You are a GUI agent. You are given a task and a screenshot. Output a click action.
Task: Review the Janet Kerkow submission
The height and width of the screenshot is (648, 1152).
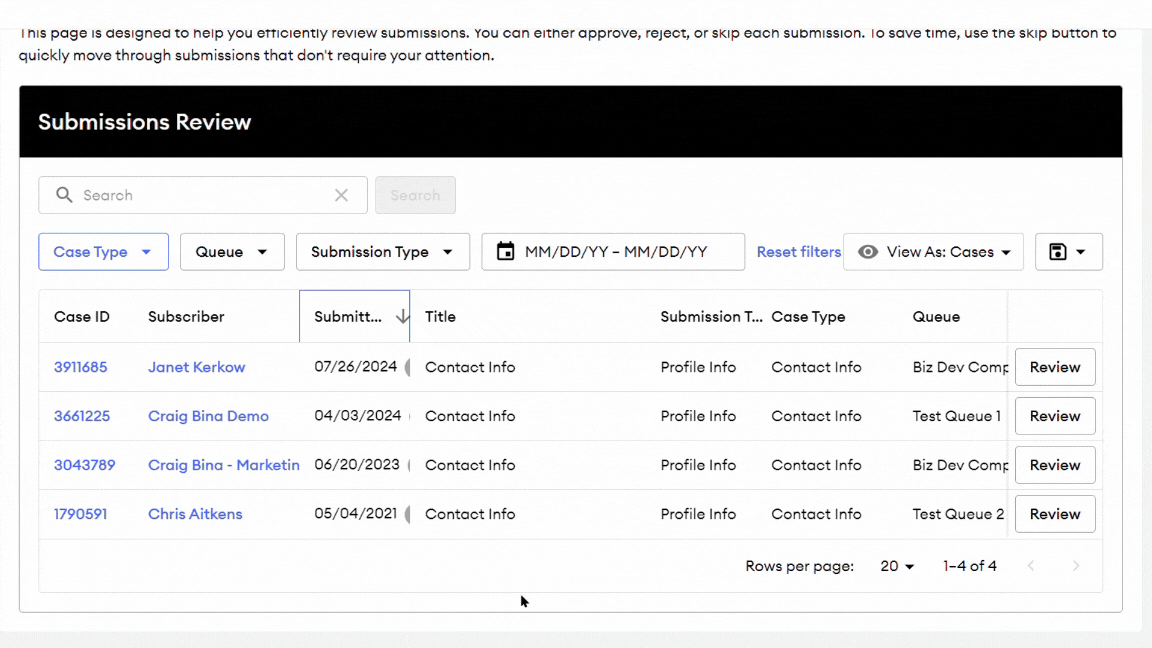pos(1055,367)
